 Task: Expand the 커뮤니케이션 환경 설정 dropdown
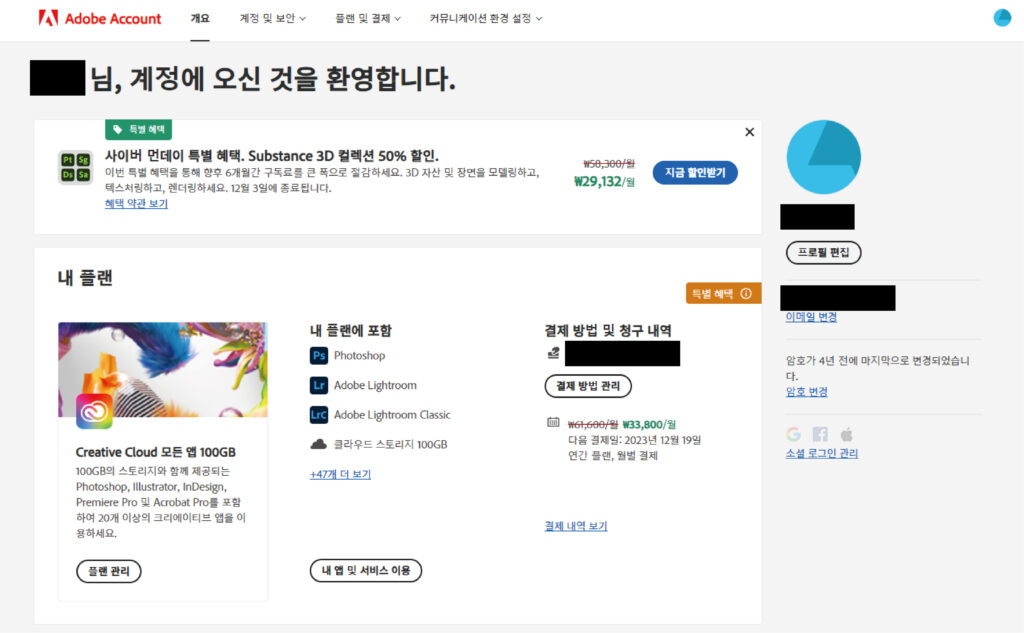click(486, 18)
